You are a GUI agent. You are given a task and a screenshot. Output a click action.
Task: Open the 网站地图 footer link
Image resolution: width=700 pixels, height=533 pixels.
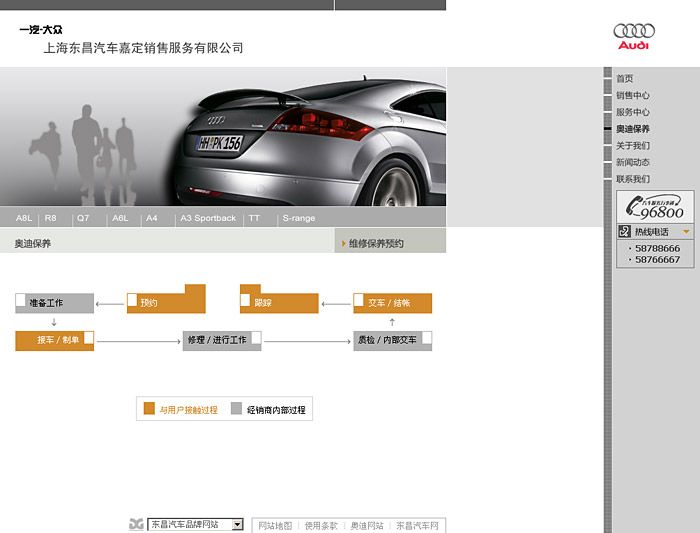click(x=275, y=526)
